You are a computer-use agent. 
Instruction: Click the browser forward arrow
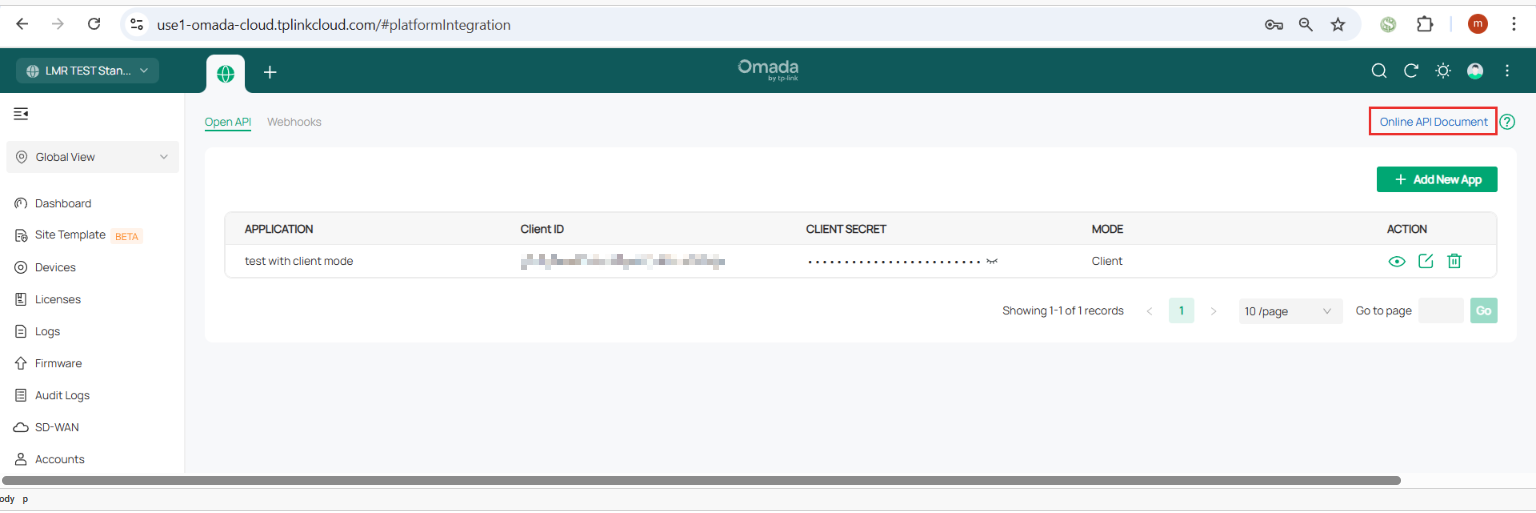coord(58,24)
